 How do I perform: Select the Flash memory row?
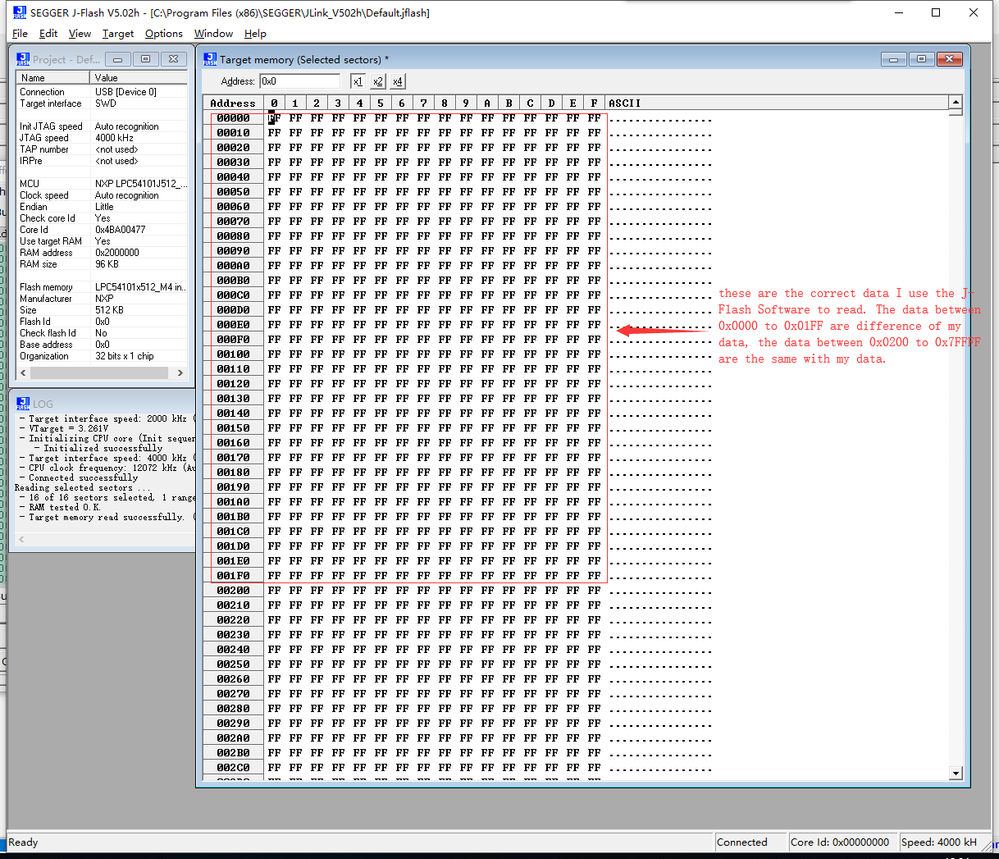(x=102, y=287)
